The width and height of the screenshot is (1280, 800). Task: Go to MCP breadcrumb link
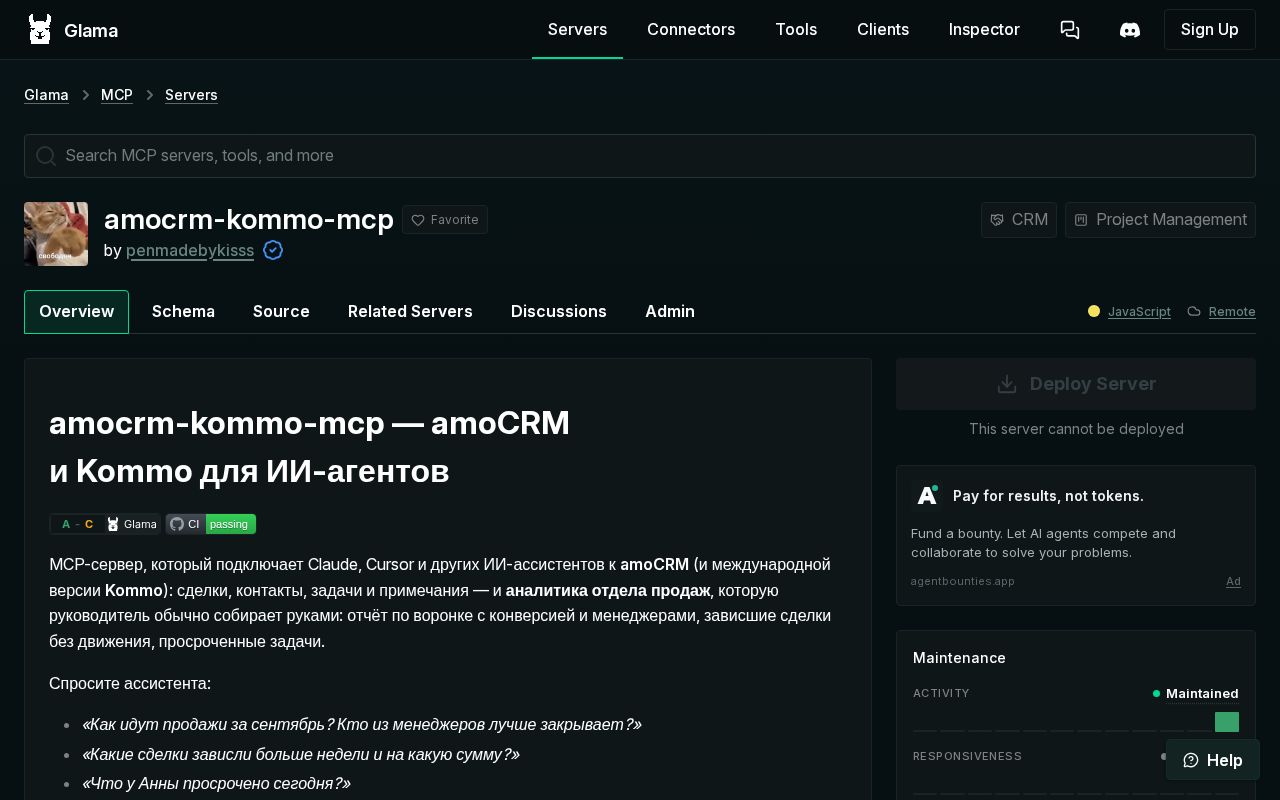[117, 95]
